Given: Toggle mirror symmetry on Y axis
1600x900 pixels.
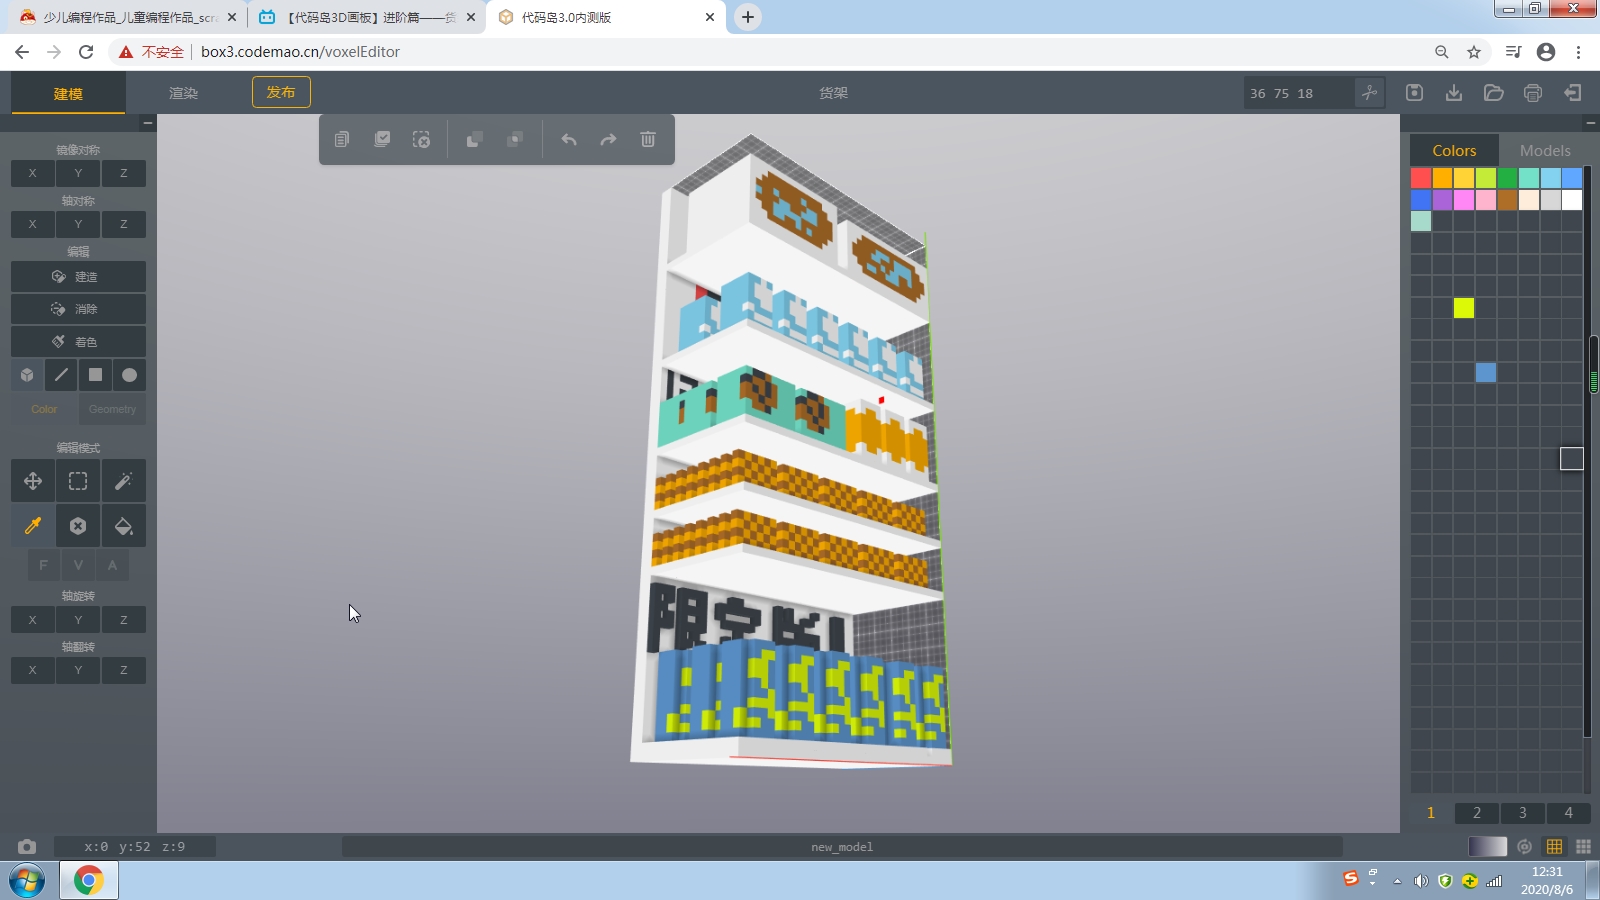Looking at the screenshot, I should pyautogui.click(x=78, y=173).
